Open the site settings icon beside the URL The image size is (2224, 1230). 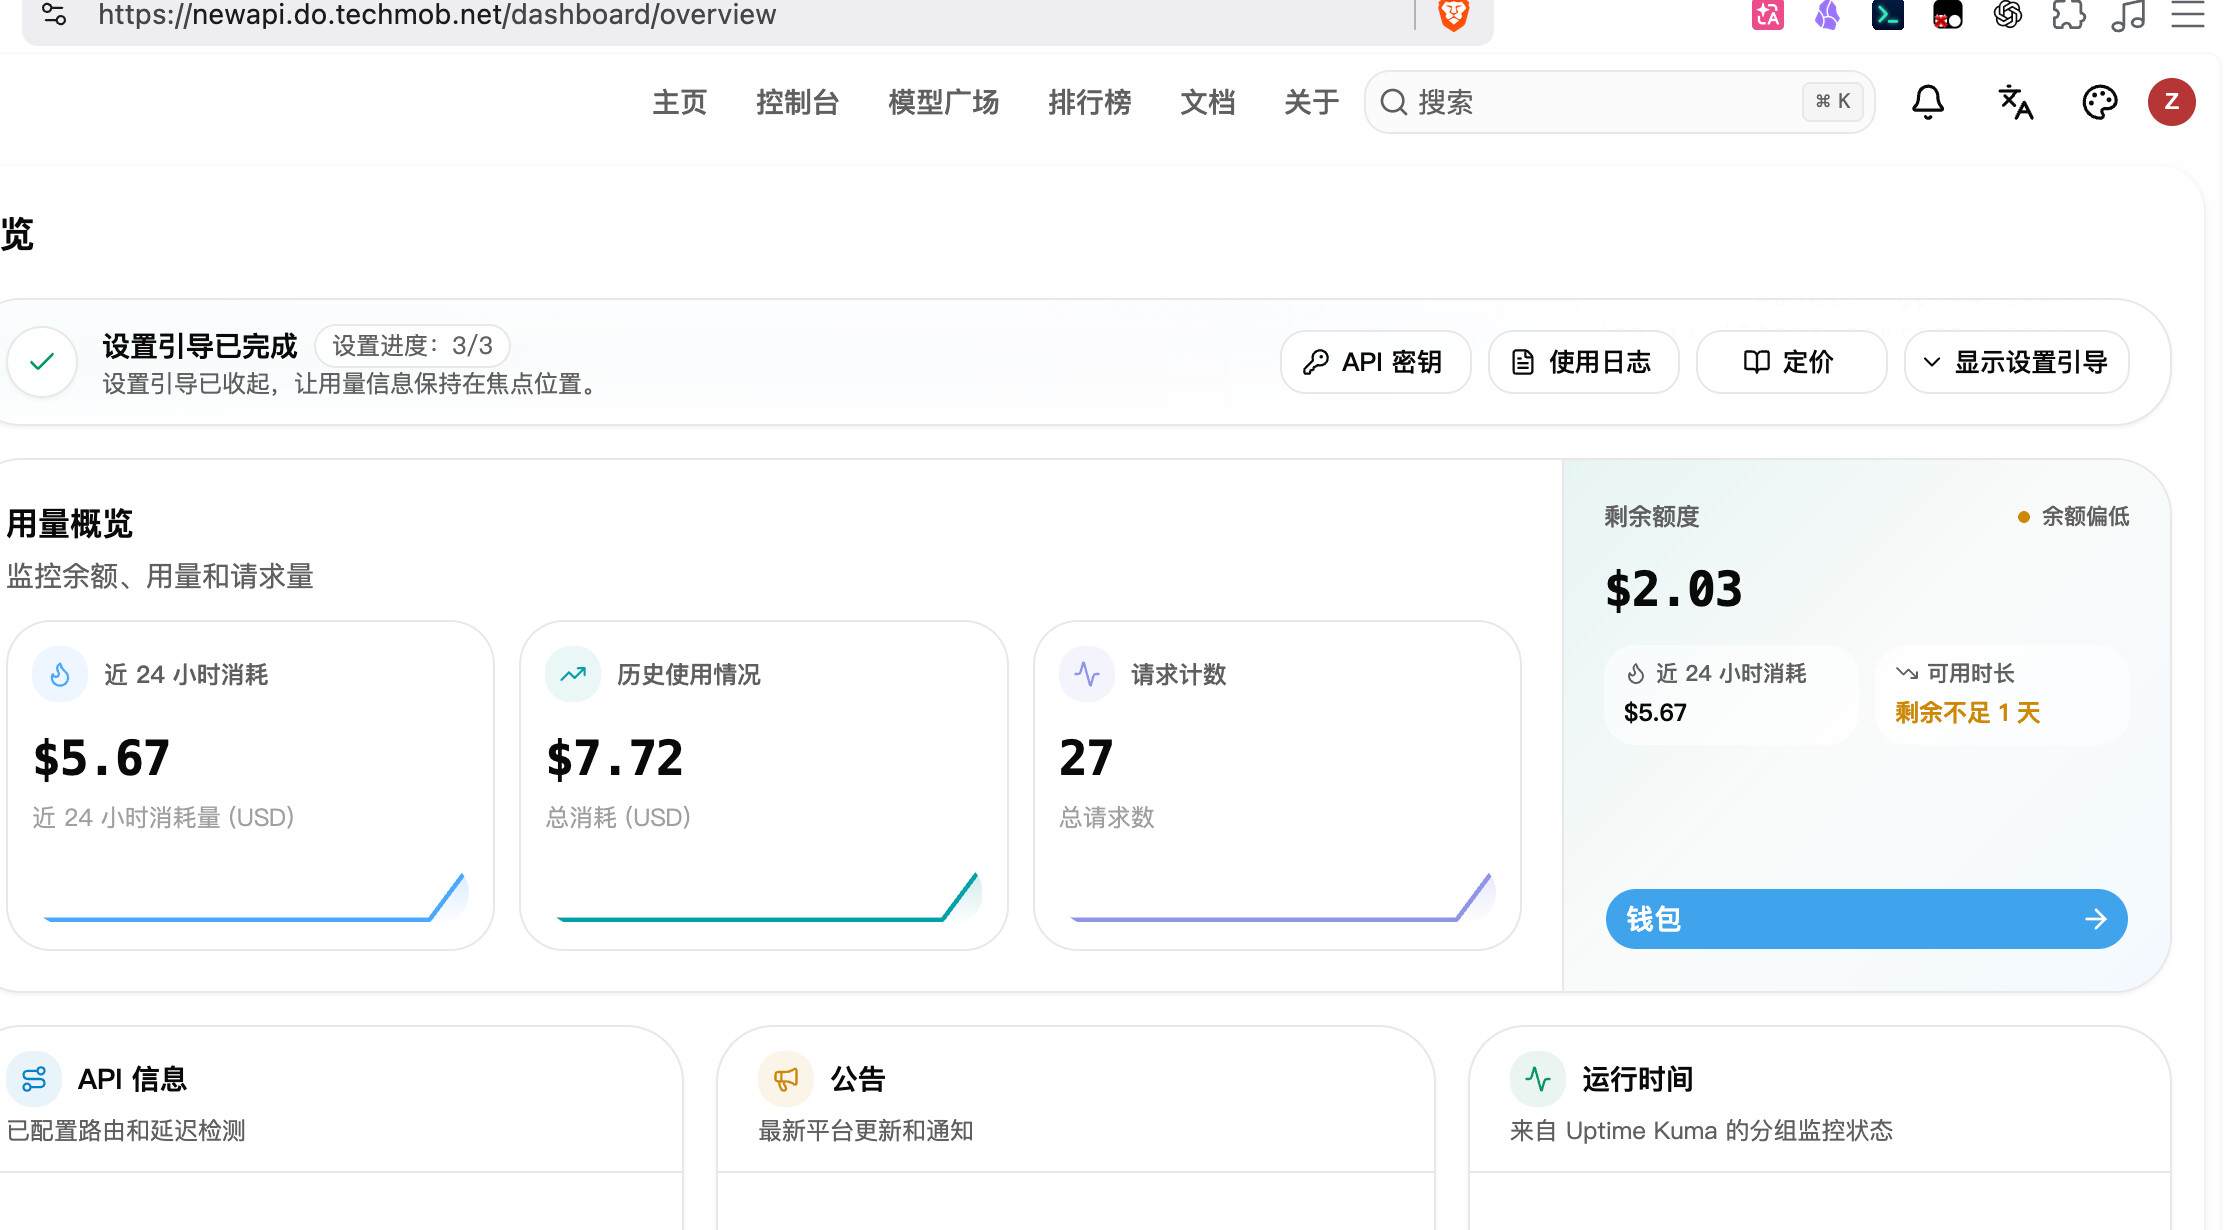(x=54, y=14)
